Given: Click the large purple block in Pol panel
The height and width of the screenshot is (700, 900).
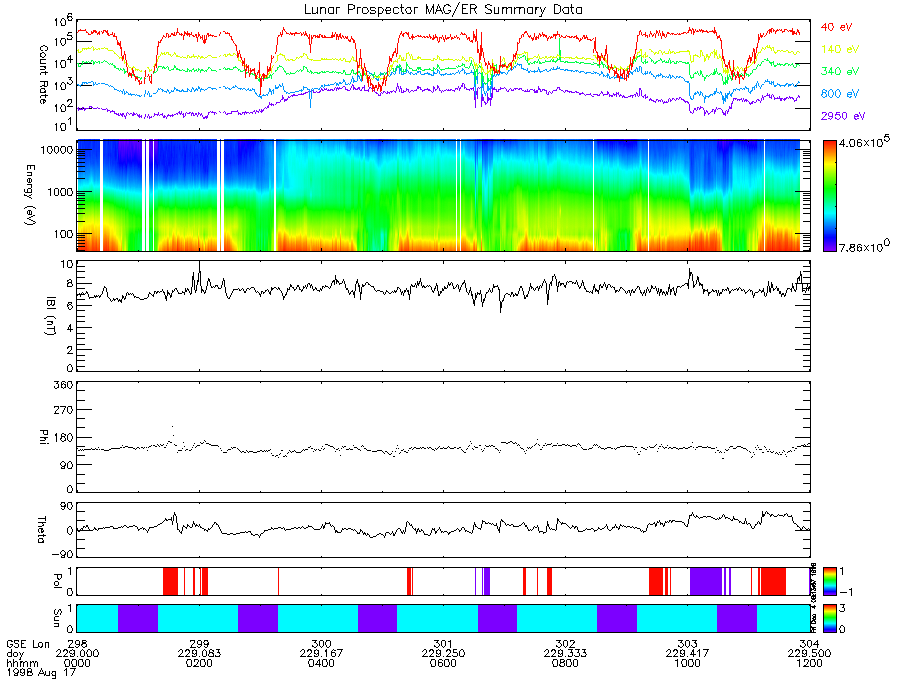Looking at the screenshot, I should (x=705, y=581).
